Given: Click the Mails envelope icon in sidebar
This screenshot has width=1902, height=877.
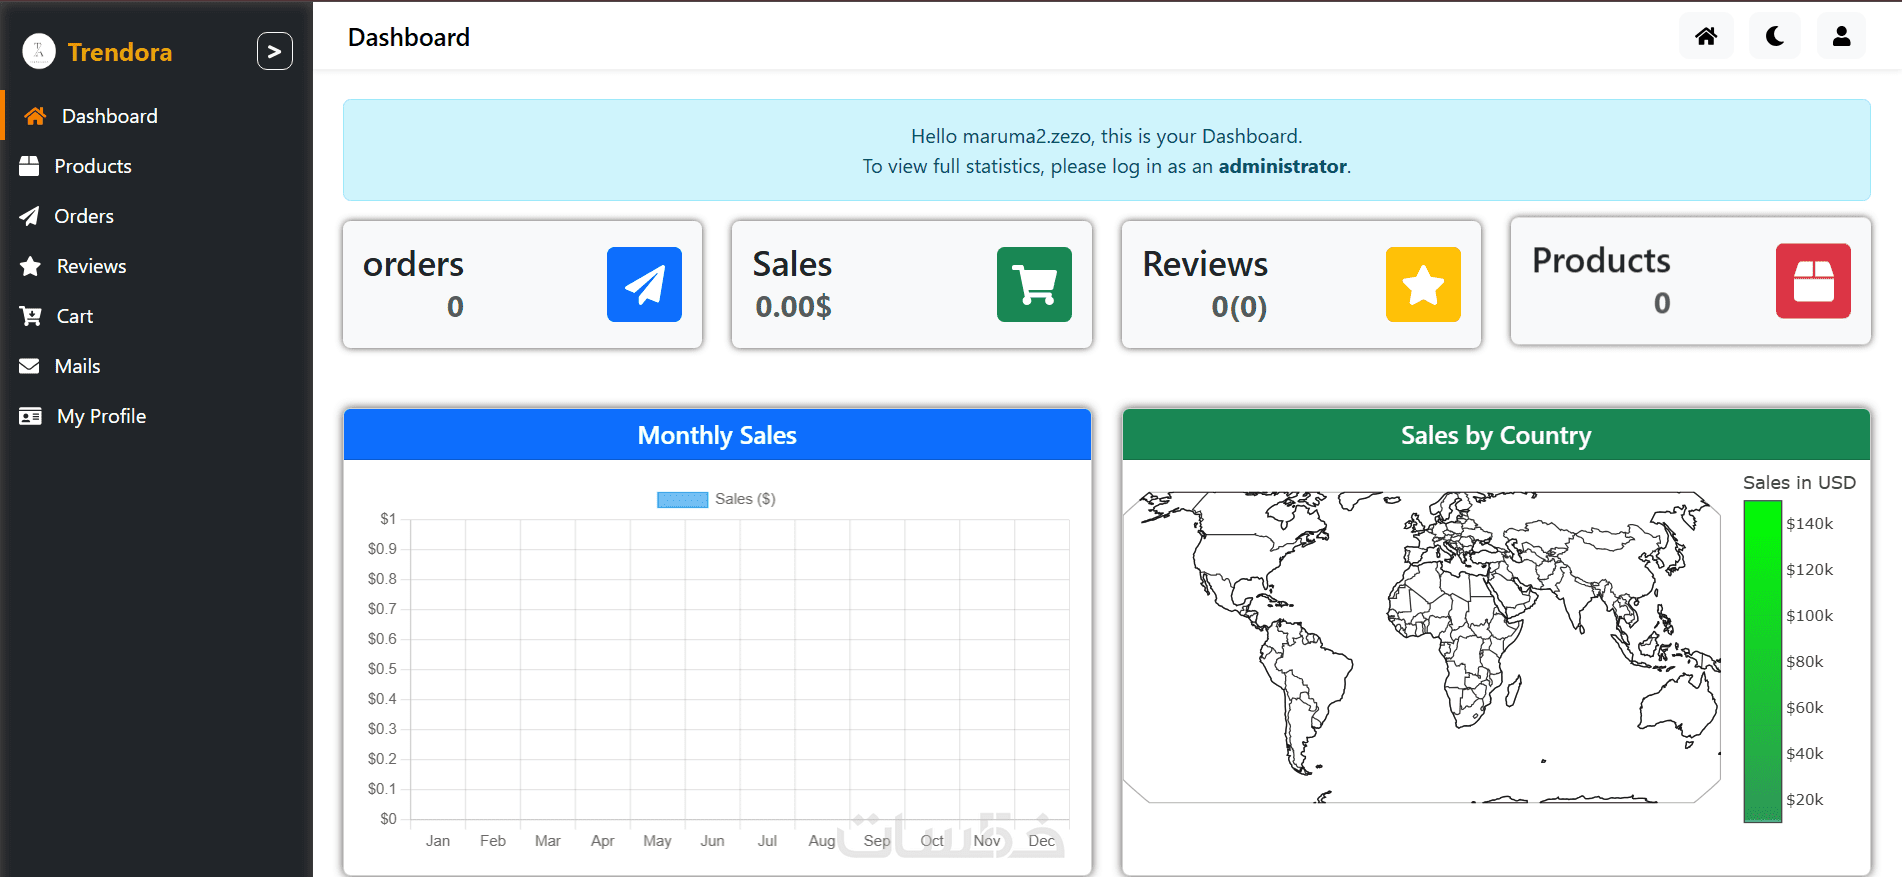Looking at the screenshot, I should [x=29, y=366].
